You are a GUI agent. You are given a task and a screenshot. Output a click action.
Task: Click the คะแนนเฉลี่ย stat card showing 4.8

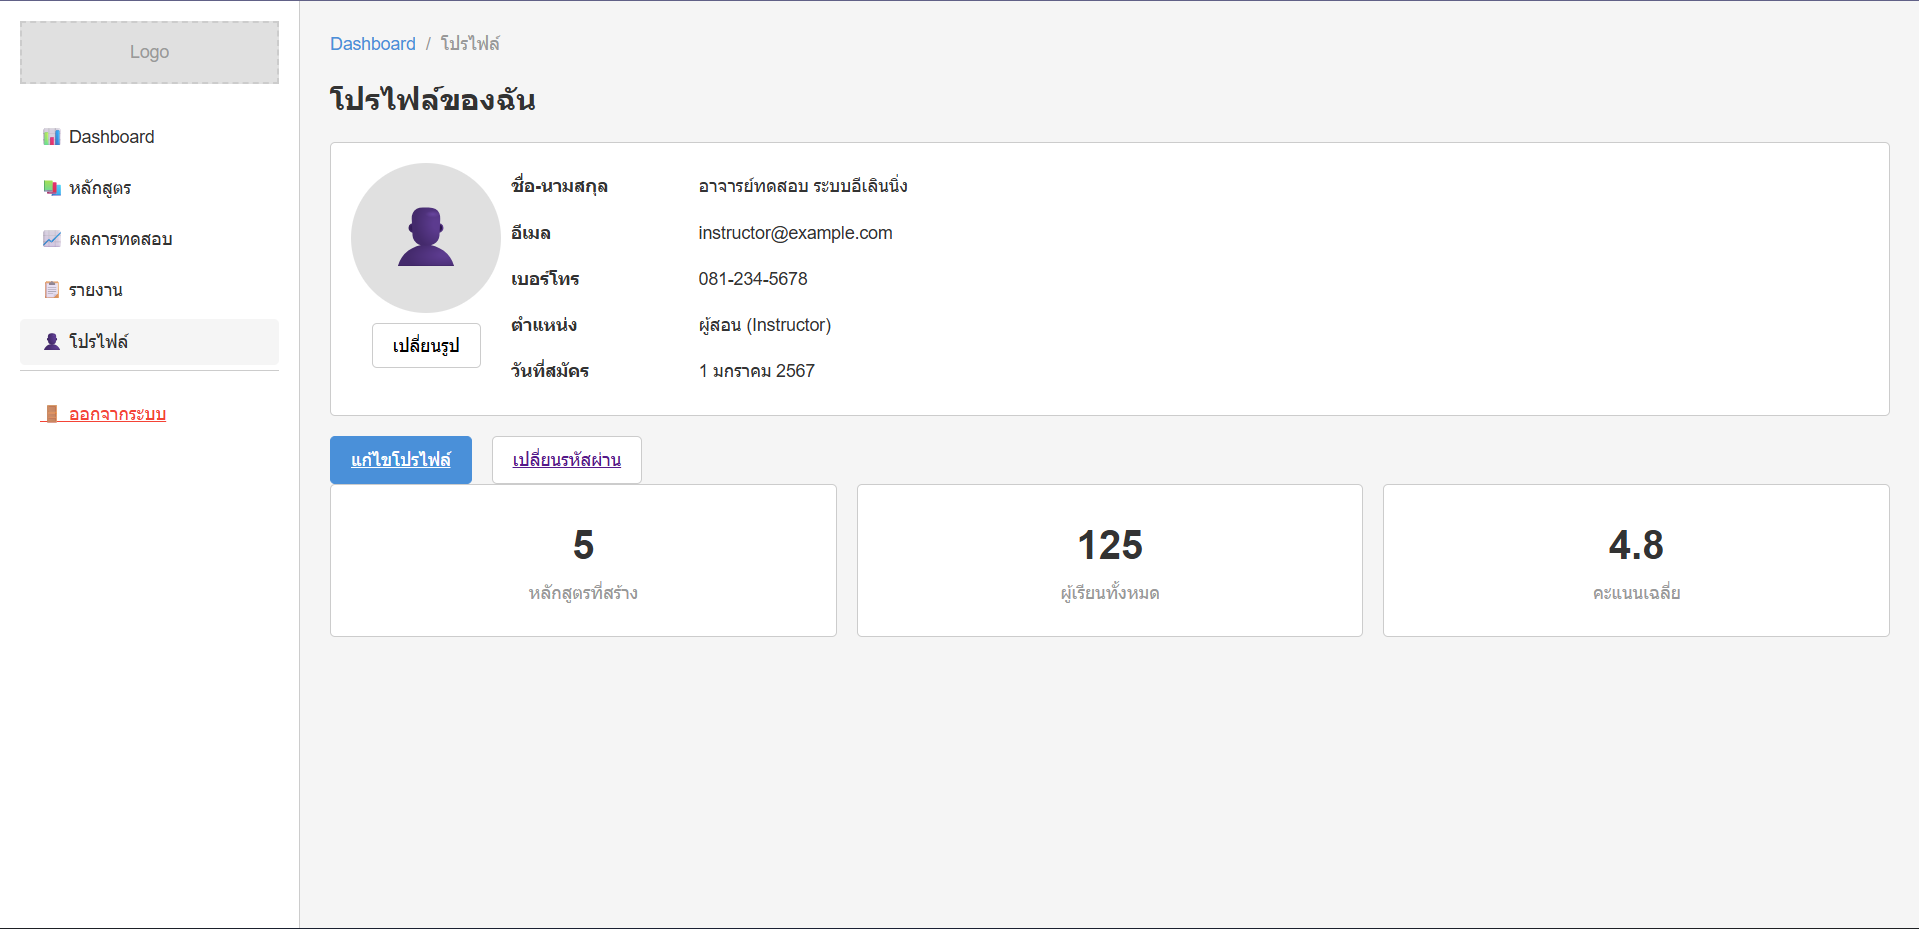[1636, 560]
